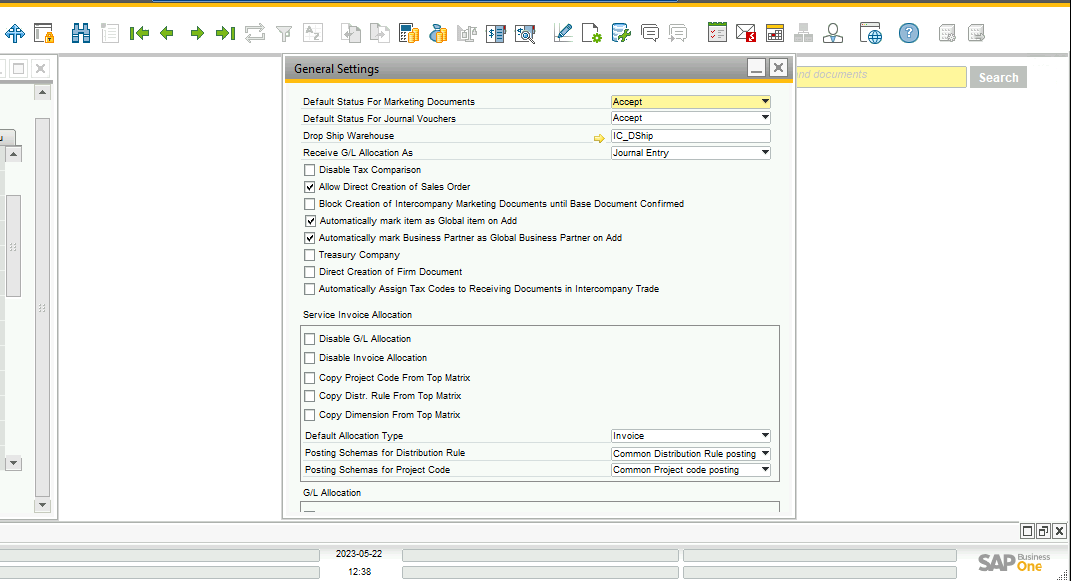This screenshot has width=1071, height=581.
Task: Minimize the General Settings window
Action: tap(756, 68)
